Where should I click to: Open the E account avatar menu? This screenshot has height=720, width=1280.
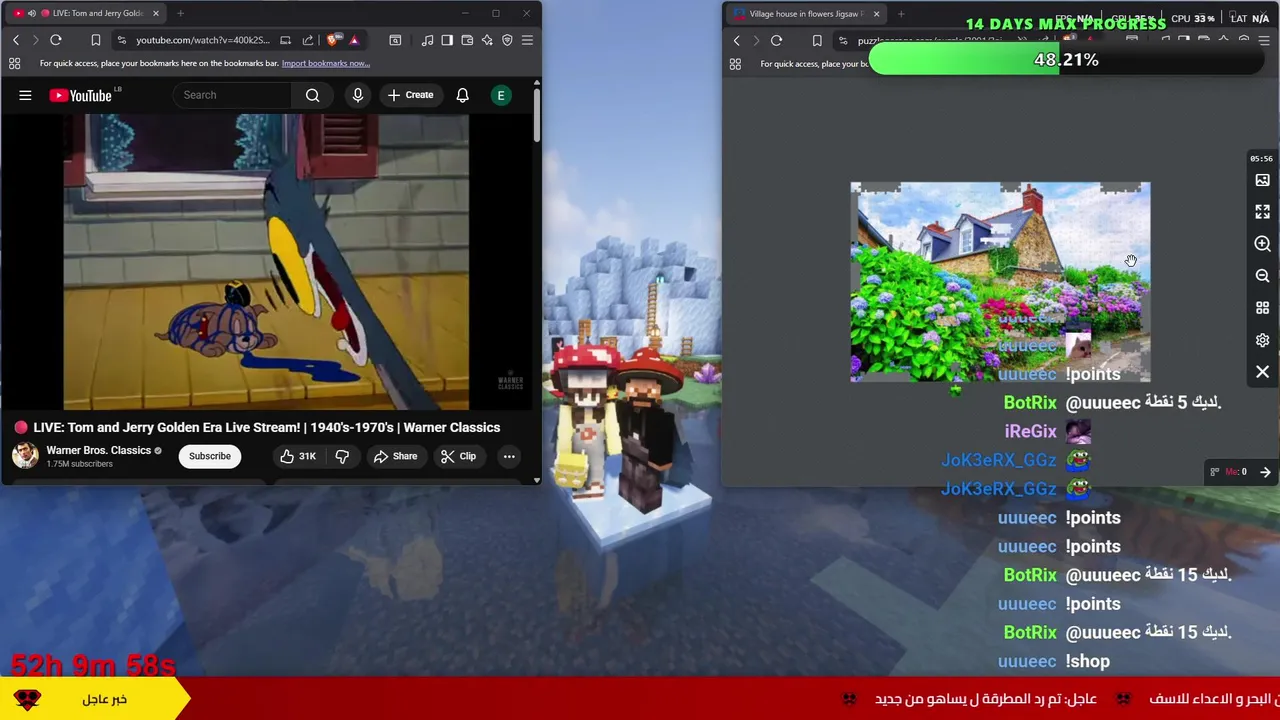501,95
